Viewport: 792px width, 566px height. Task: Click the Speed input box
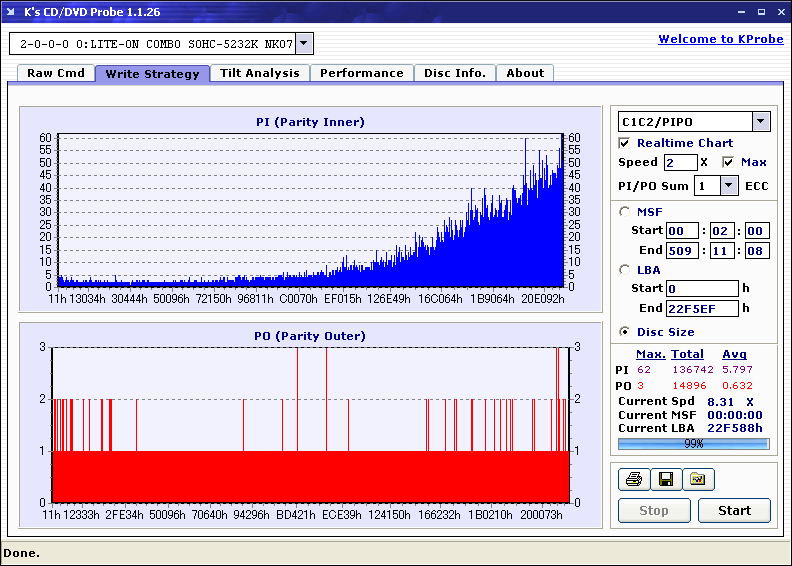coord(680,162)
